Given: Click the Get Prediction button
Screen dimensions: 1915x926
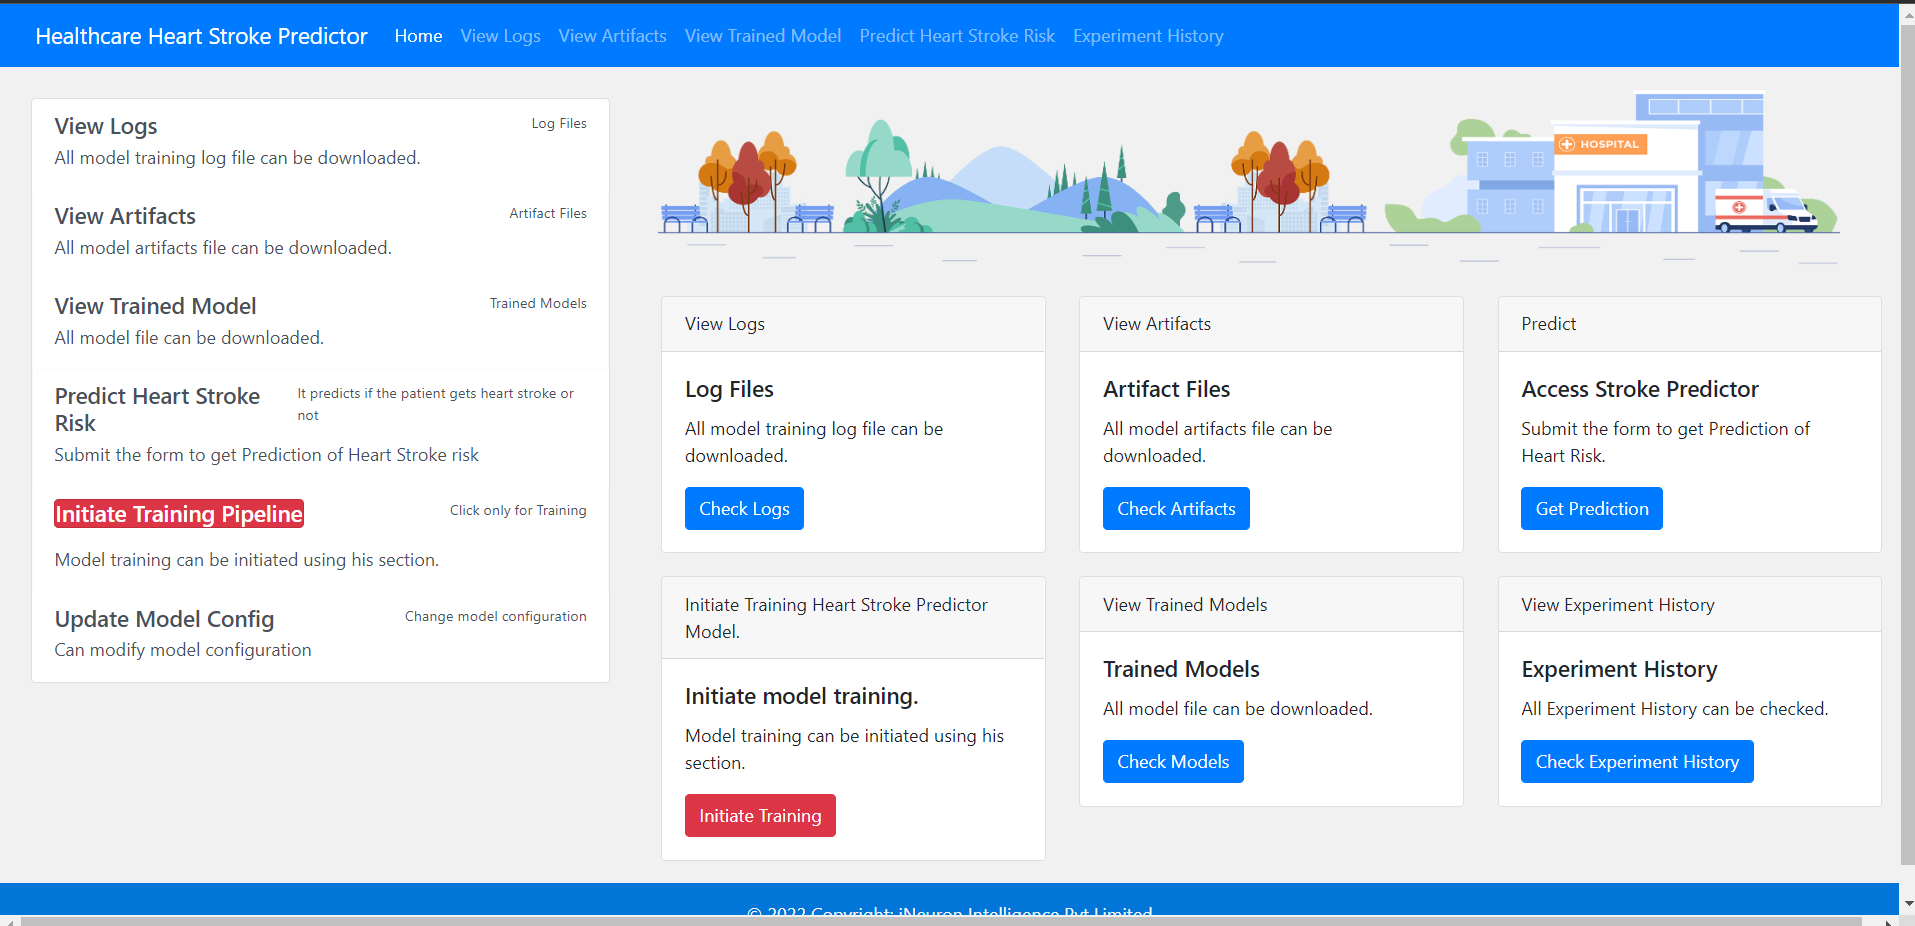Looking at the screenshot, I should coord(1592,508).
